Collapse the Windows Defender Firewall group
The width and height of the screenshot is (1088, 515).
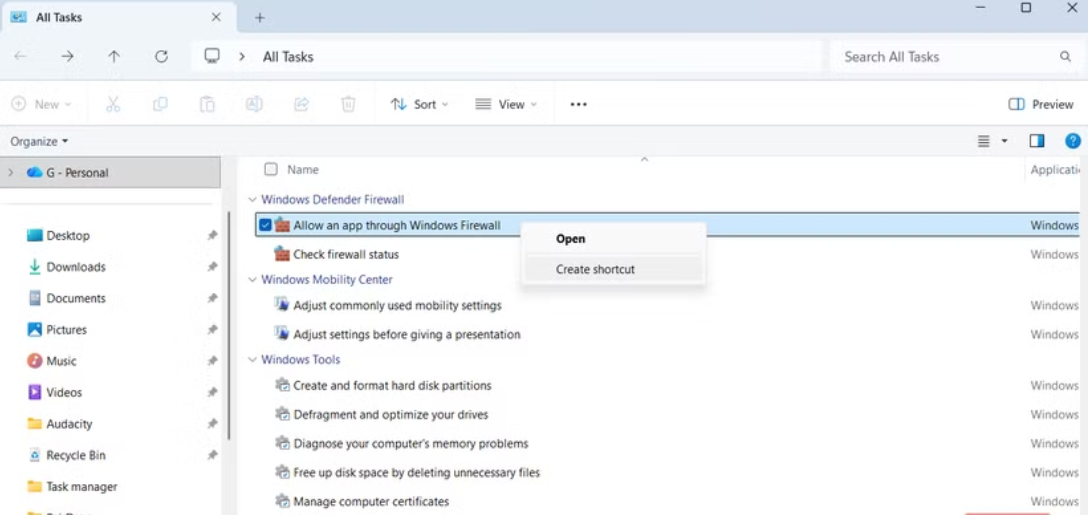pyautogui.click(x=253, y=200)
